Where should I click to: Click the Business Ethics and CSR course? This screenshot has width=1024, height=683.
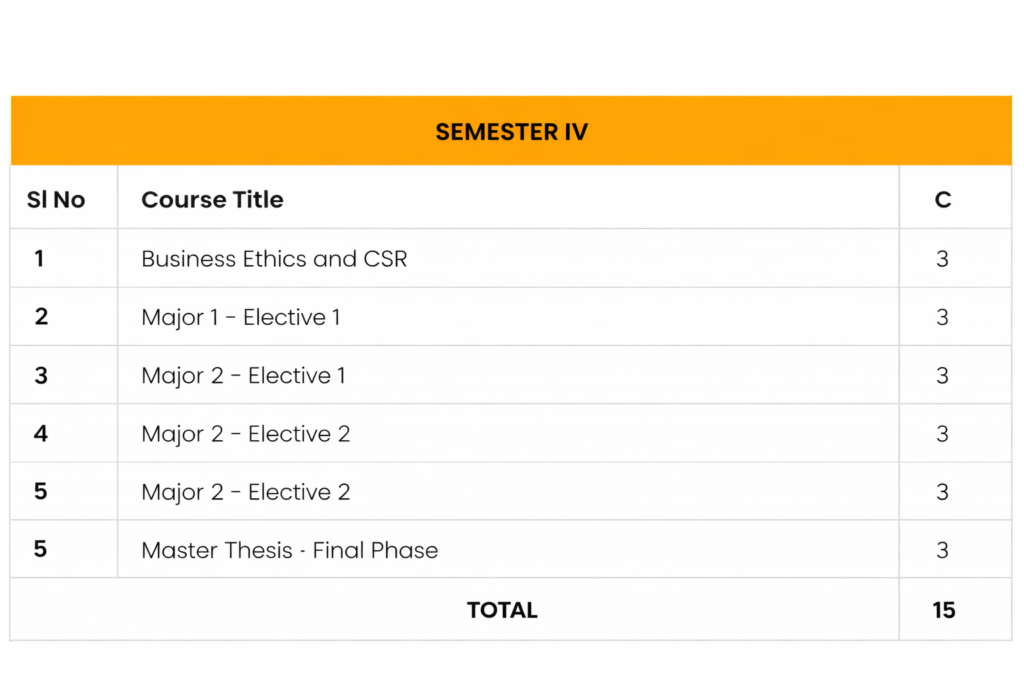click(274, 259)
